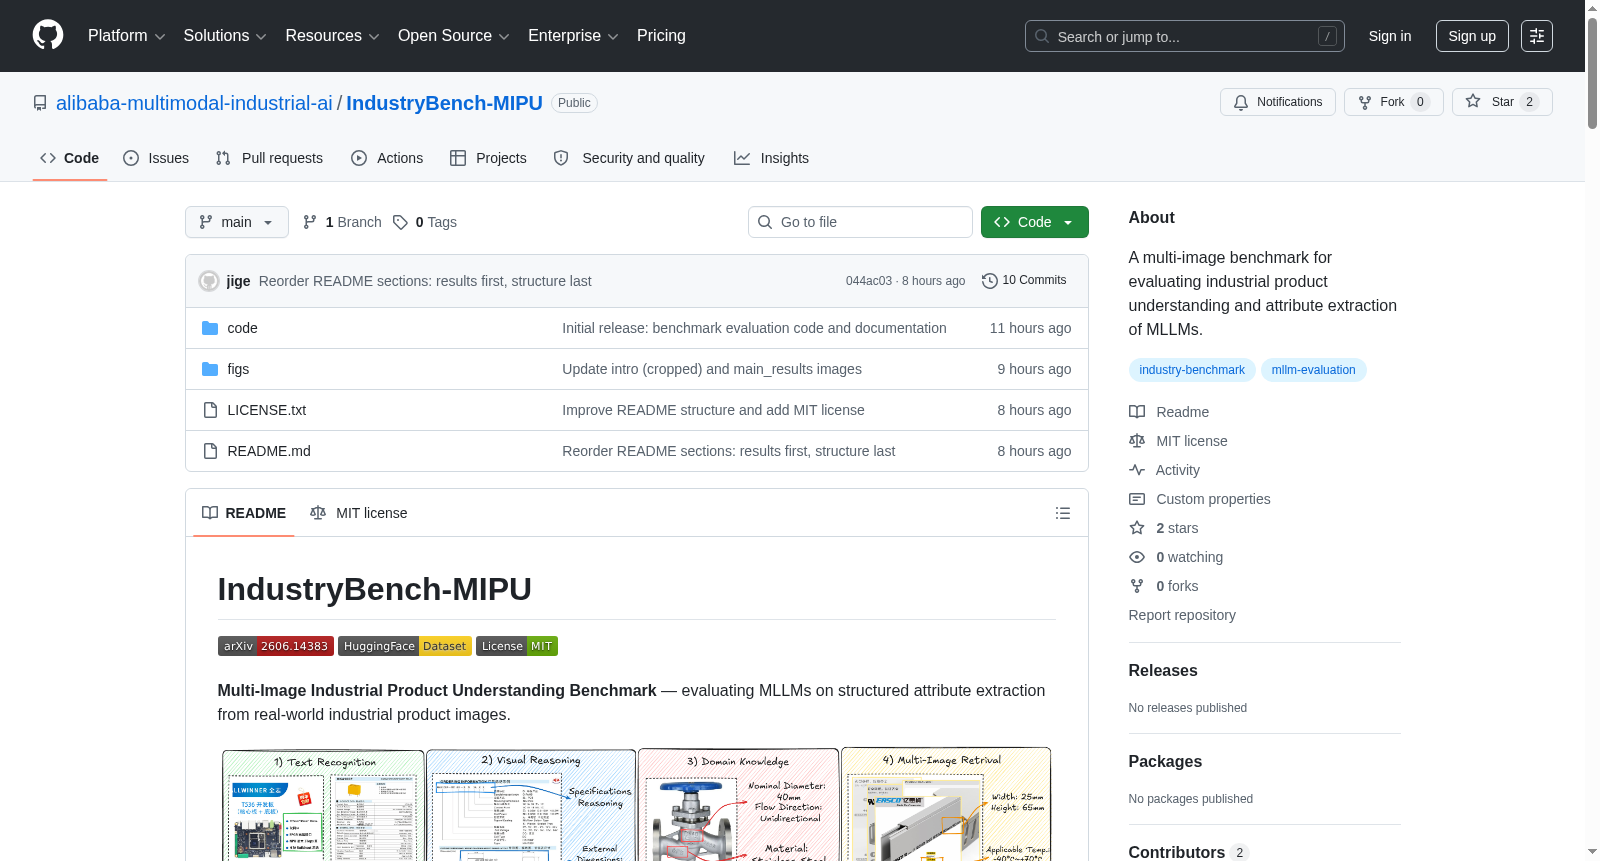
Task: Click the jige author avatar
Action: [209, 281]
